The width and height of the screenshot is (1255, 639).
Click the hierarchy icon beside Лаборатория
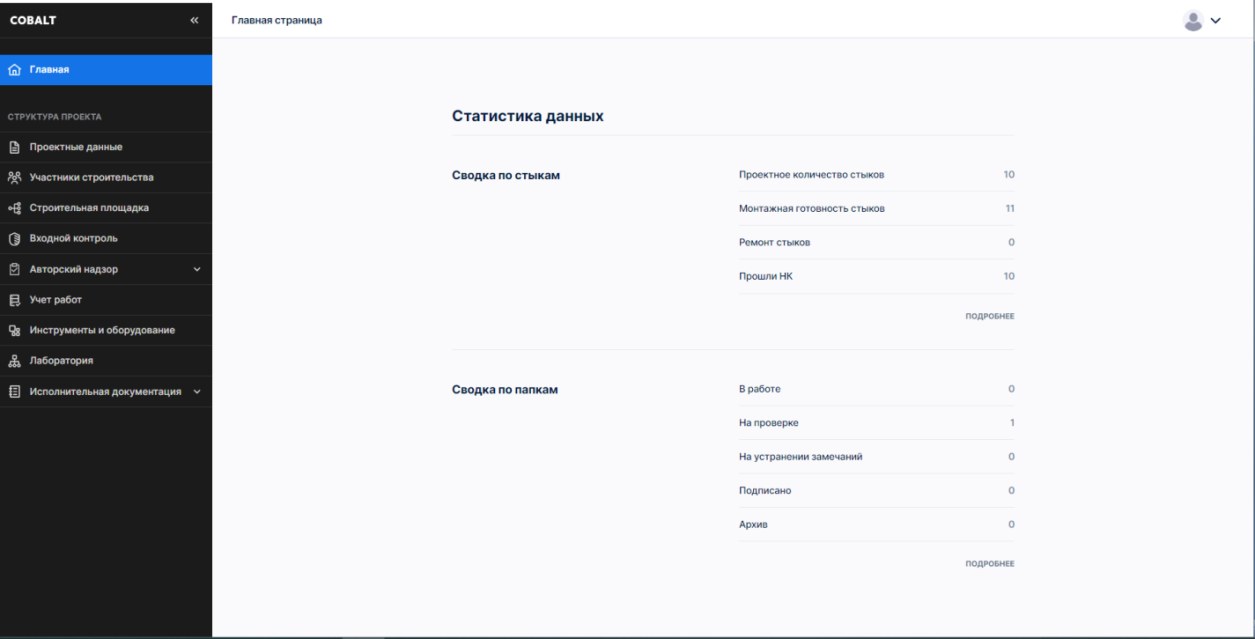pos(14,361)
